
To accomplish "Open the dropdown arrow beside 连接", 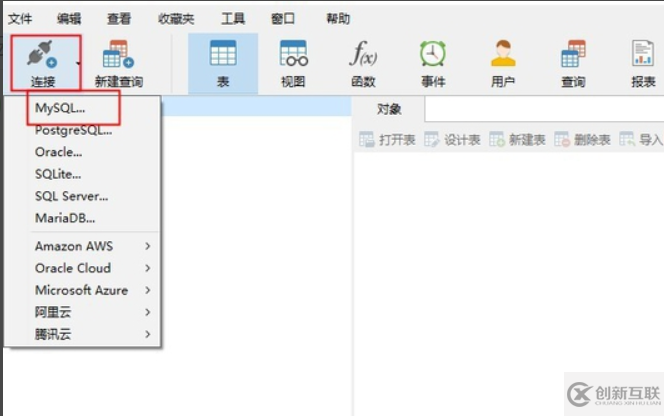I will tap(78, 64).
